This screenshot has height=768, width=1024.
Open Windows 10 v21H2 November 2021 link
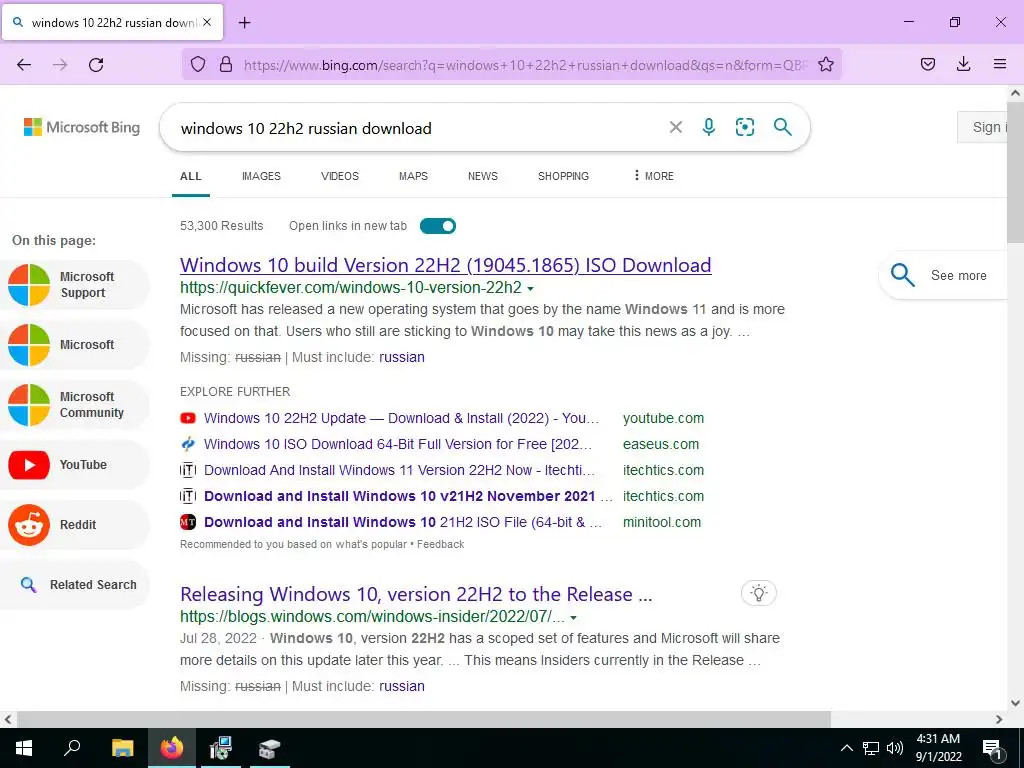[x=408, y=496]
